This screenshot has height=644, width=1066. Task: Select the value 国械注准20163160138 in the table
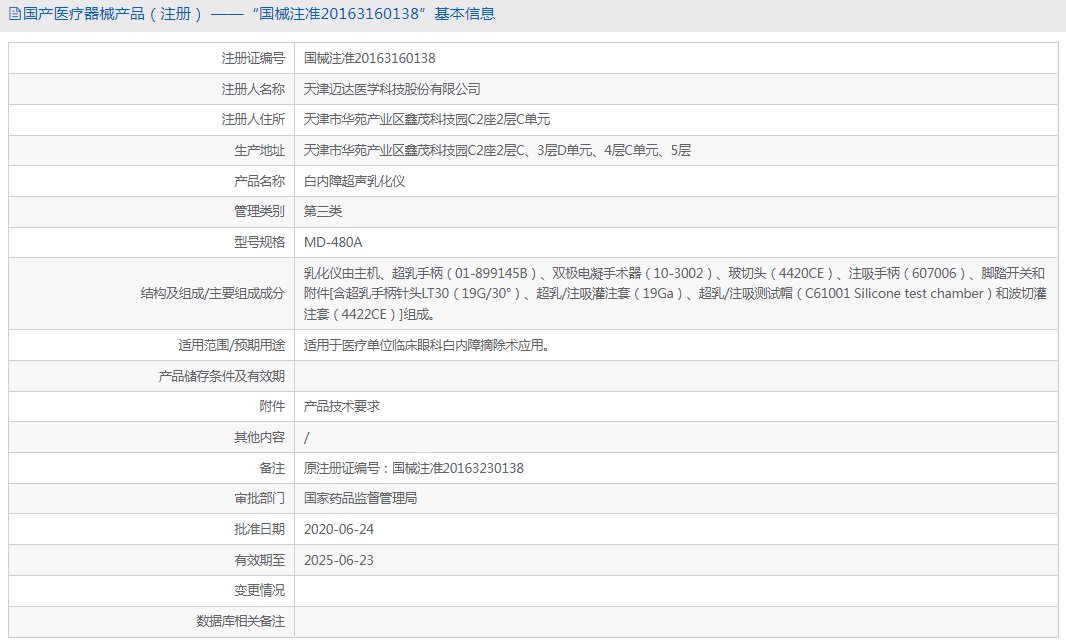click(369, 58)
